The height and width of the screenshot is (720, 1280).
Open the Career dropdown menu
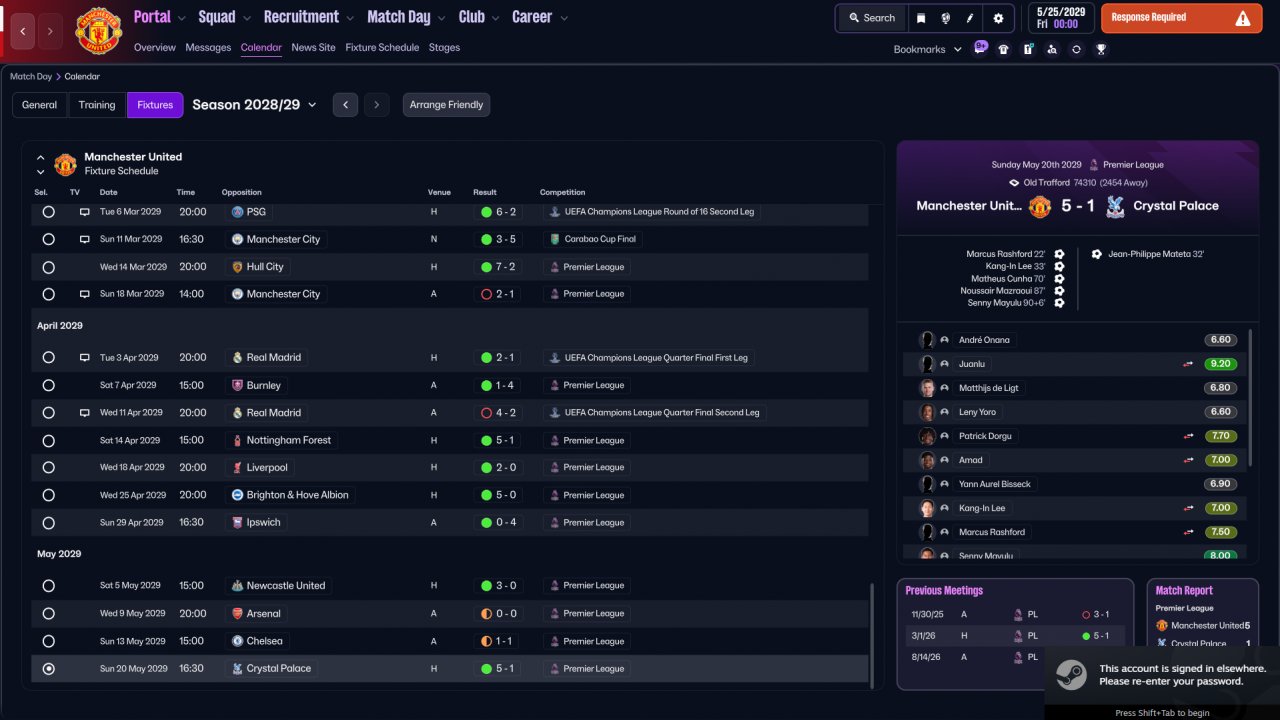(x=540, y=17)
